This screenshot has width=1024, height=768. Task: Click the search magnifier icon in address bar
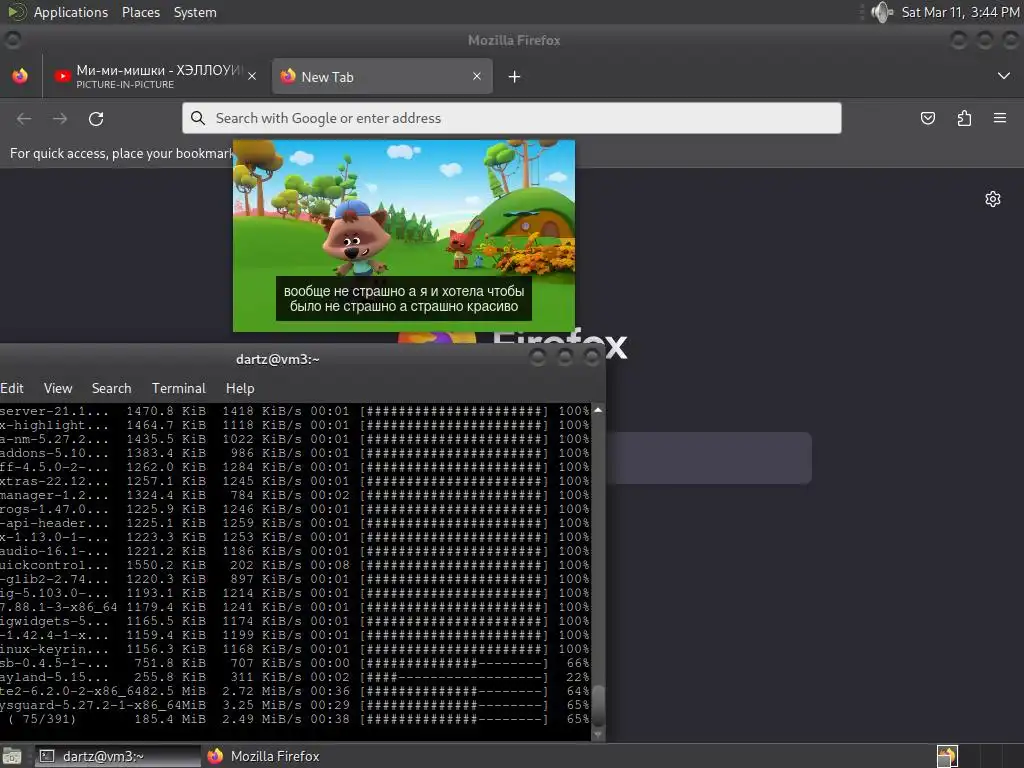tap(197, 118)
